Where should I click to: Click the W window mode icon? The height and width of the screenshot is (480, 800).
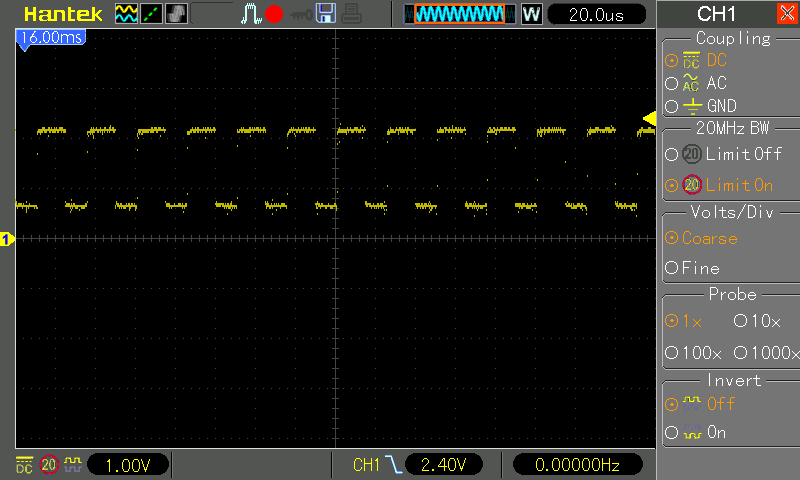531,14
